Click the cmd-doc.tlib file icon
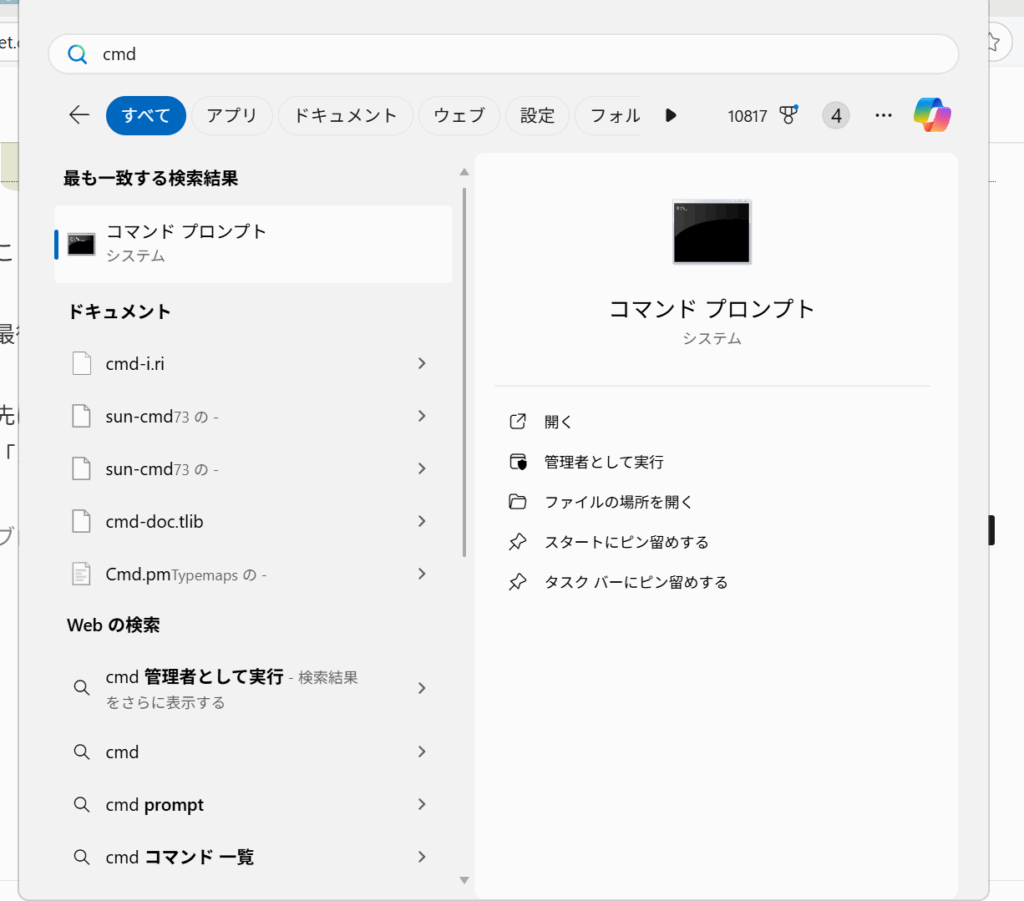The height and width of the screenshot is (901, 1024). click(x=82, y=521)
